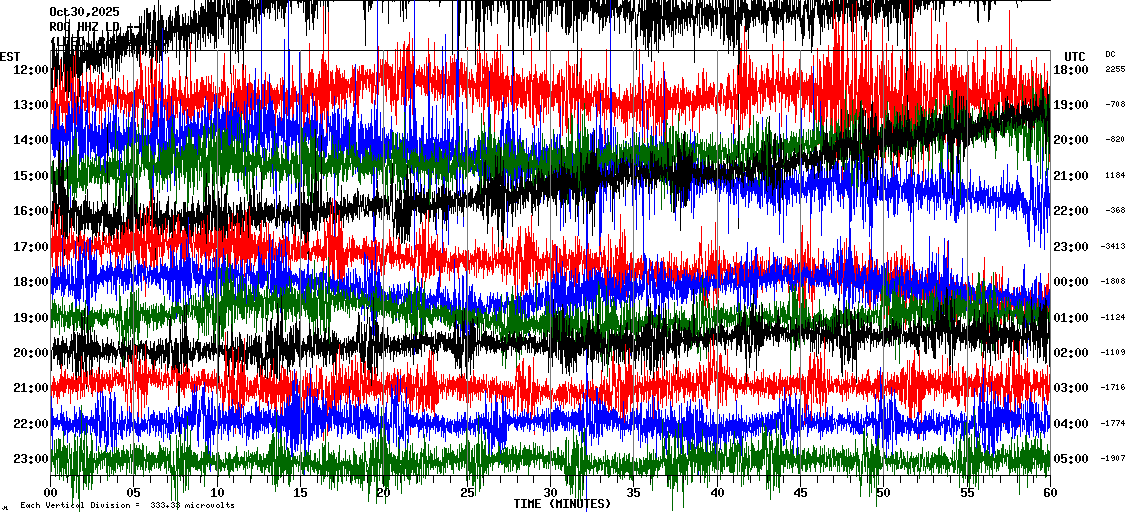Click the UTC-side "18:00" time label
1130x519 pixels.
pyautogui.click(x=1071, y=69)
